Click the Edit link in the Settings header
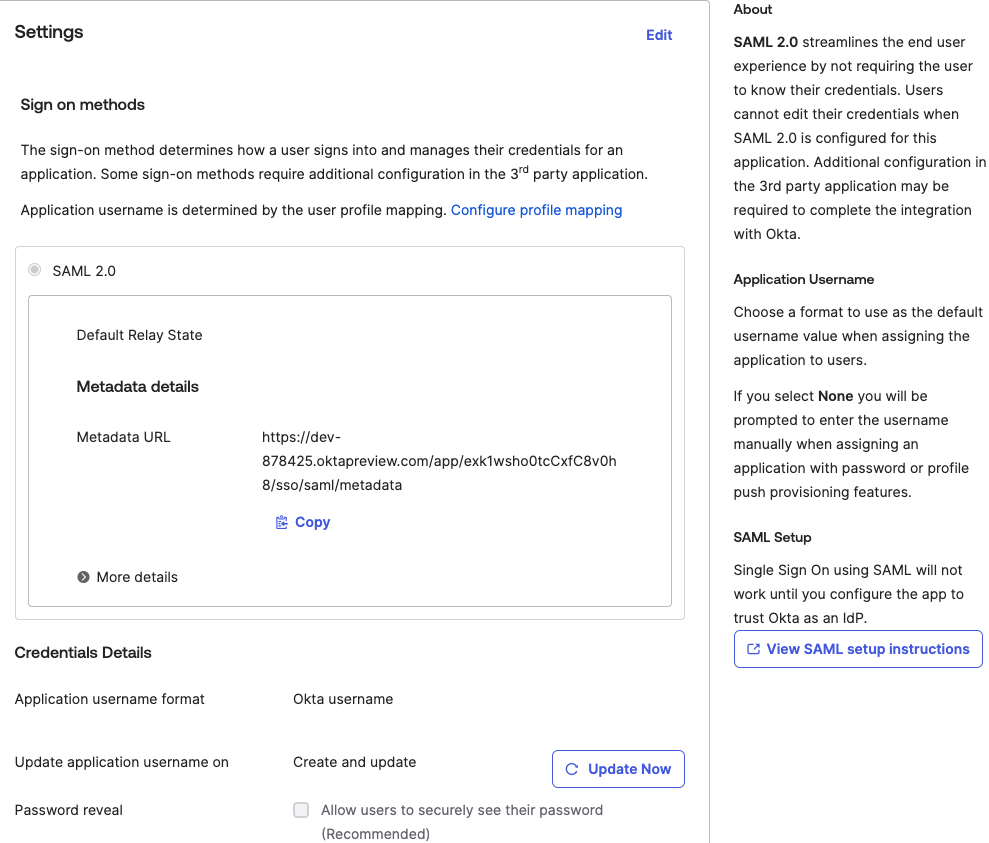The image size is (989, 843). (x=658, y=35)
